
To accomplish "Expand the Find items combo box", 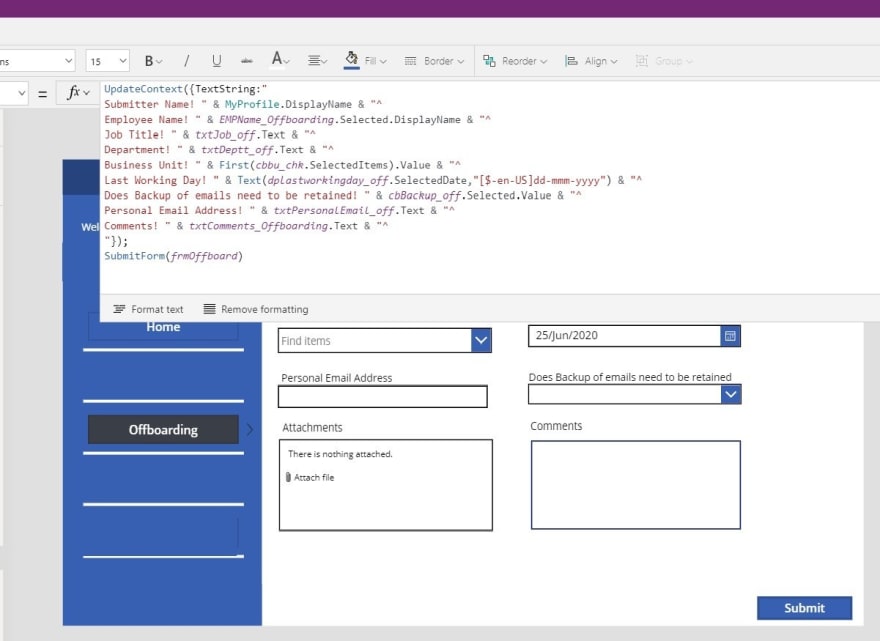I will 481,340.
